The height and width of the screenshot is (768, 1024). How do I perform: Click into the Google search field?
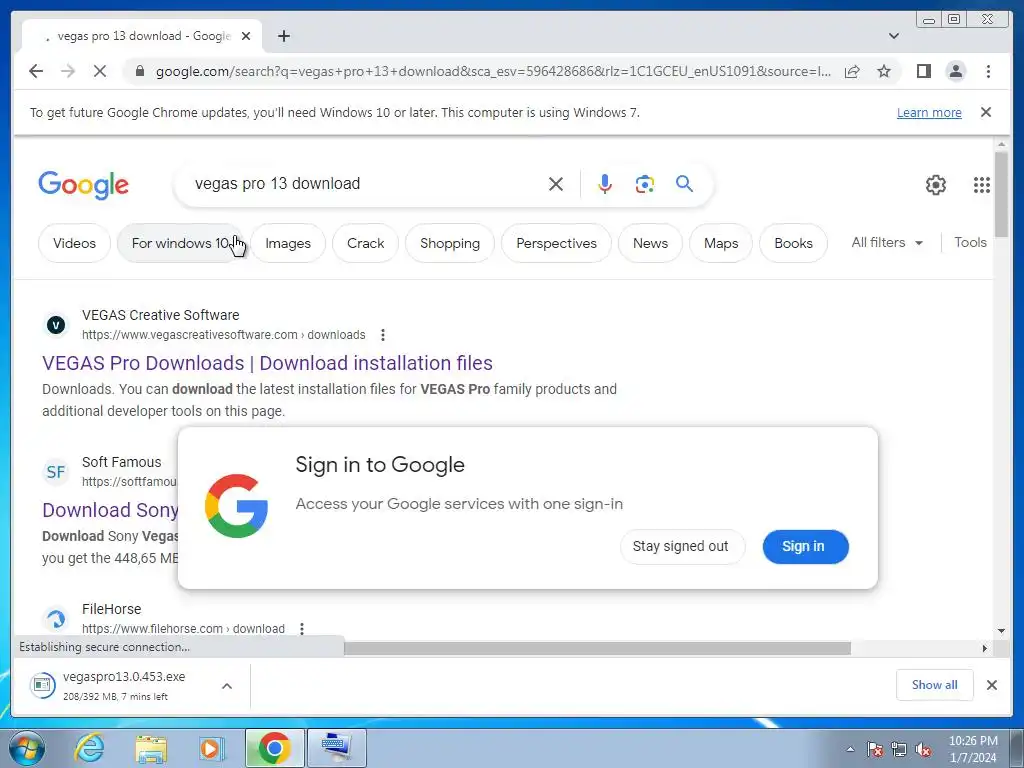click(366, 184)
